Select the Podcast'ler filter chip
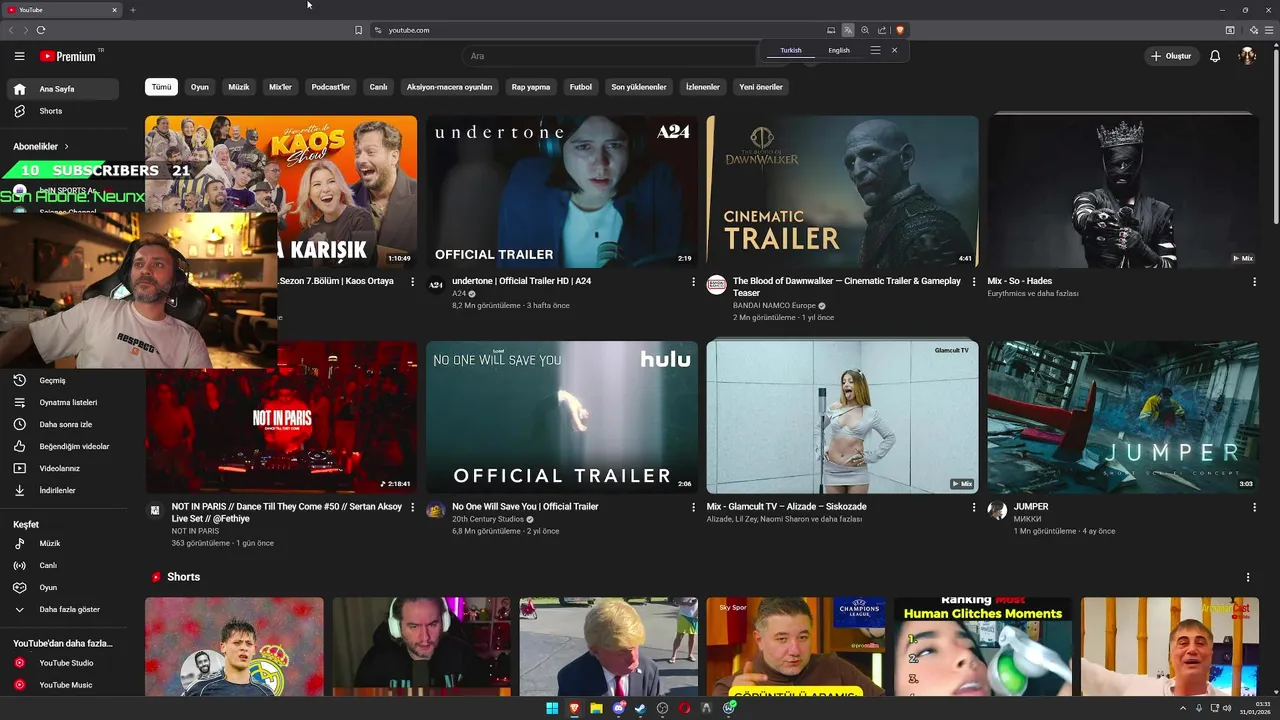Screen dimensions: 1280x720 [x=331, y=87]
